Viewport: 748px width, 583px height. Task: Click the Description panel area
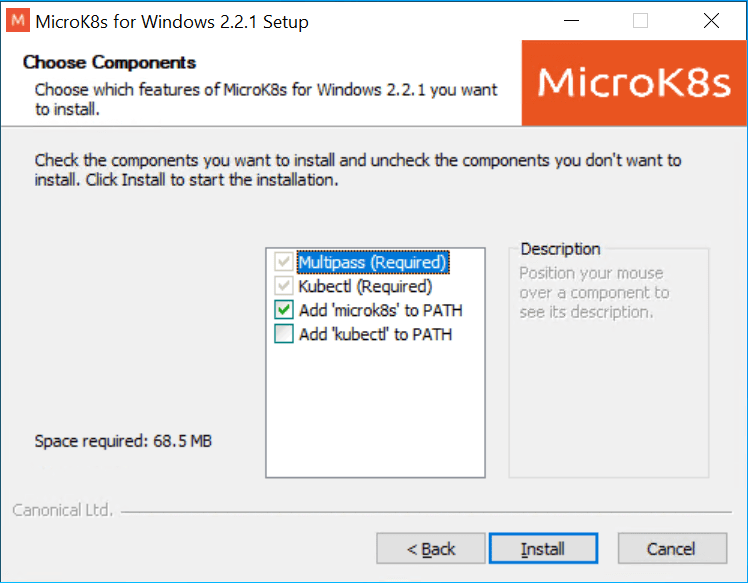609,363
